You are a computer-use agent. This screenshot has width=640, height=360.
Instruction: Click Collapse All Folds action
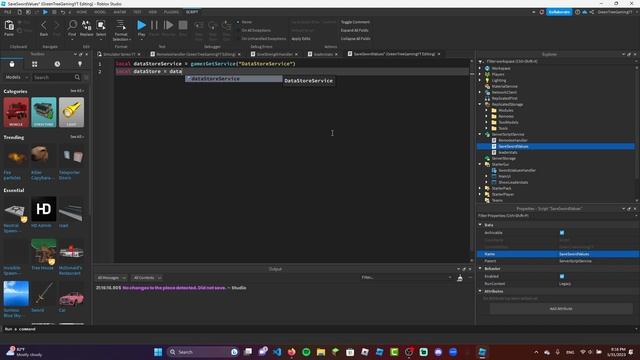coord(356,39)
